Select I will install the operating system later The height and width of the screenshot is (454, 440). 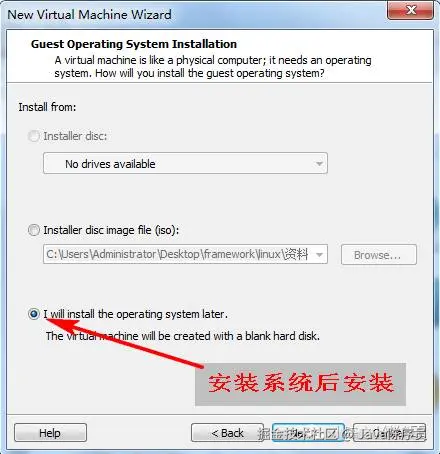click(34, 314)
